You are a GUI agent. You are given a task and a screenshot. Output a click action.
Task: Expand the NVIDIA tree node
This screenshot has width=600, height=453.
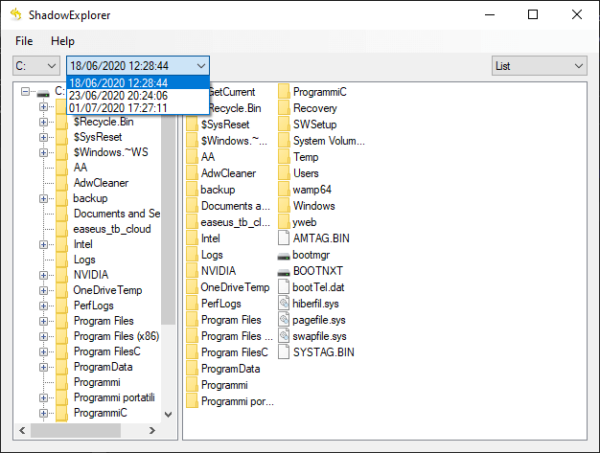click(x=43, y=275)
